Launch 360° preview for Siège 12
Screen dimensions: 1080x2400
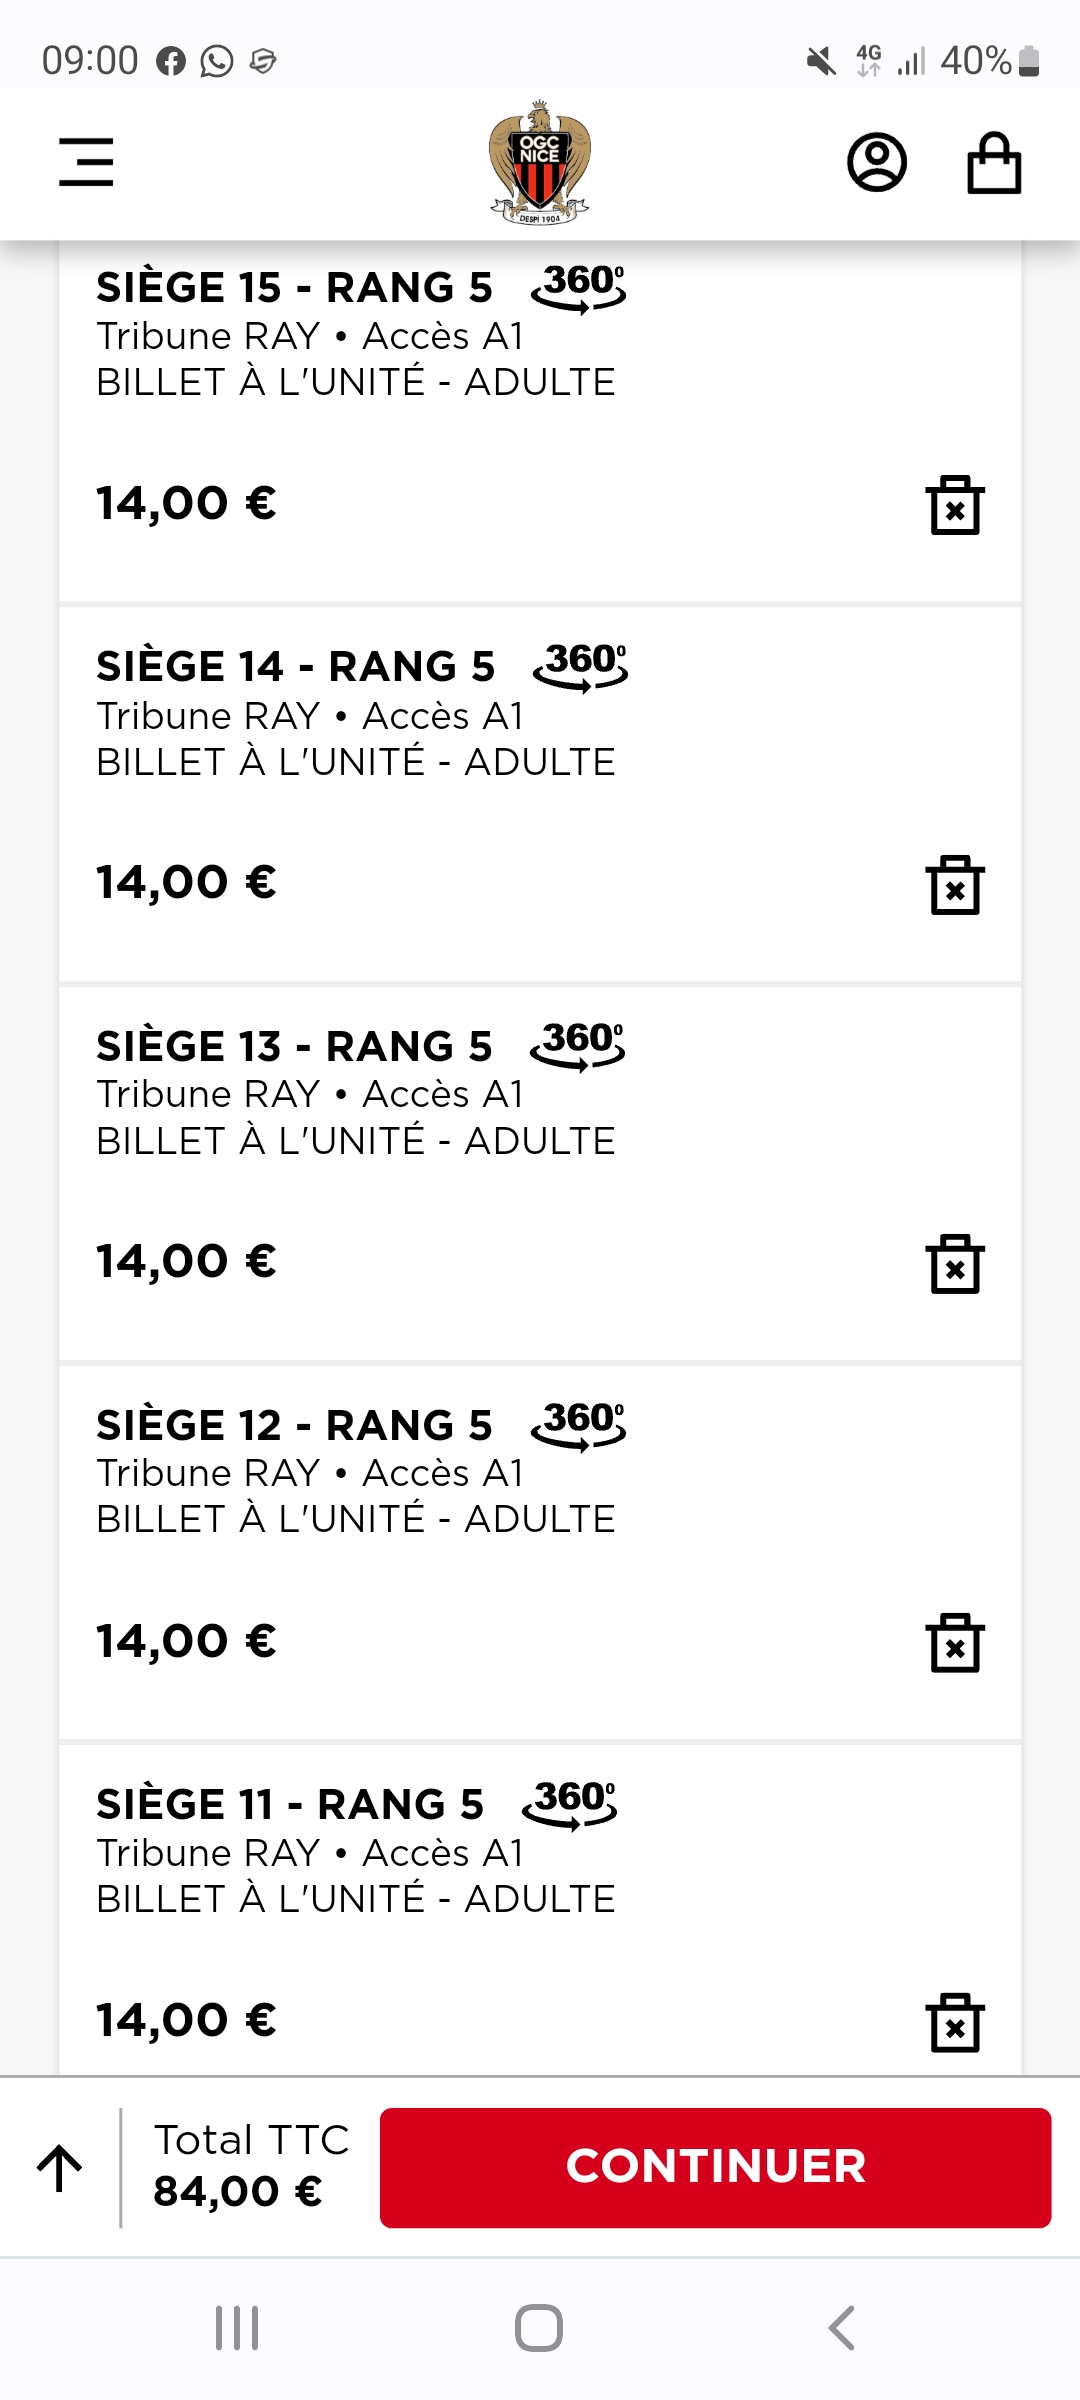pos(579,1424)
